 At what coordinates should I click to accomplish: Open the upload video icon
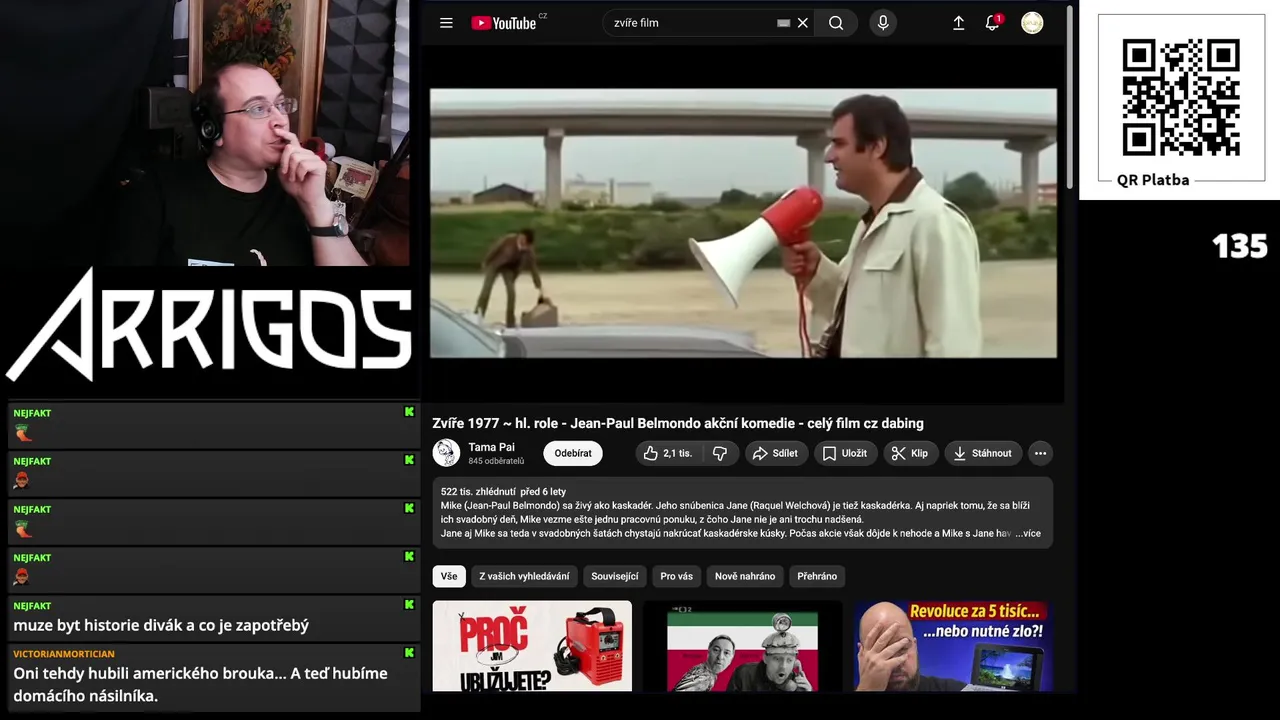tap(958, 23)
